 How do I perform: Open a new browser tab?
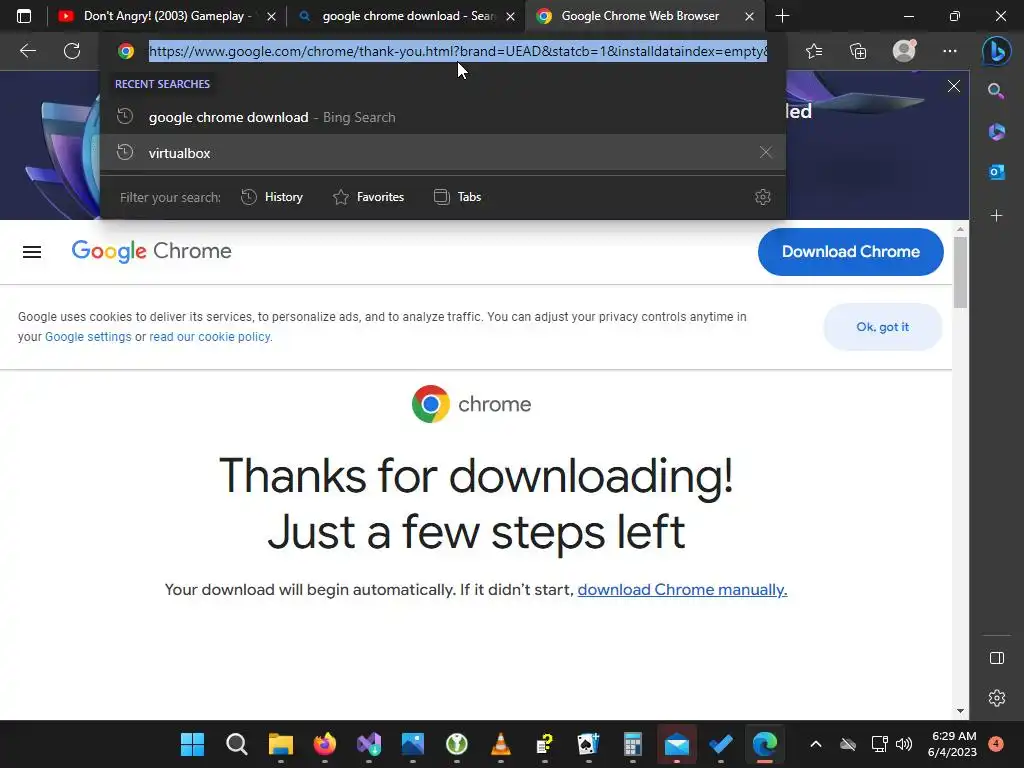pyautogui.click(x=782, y=16)
